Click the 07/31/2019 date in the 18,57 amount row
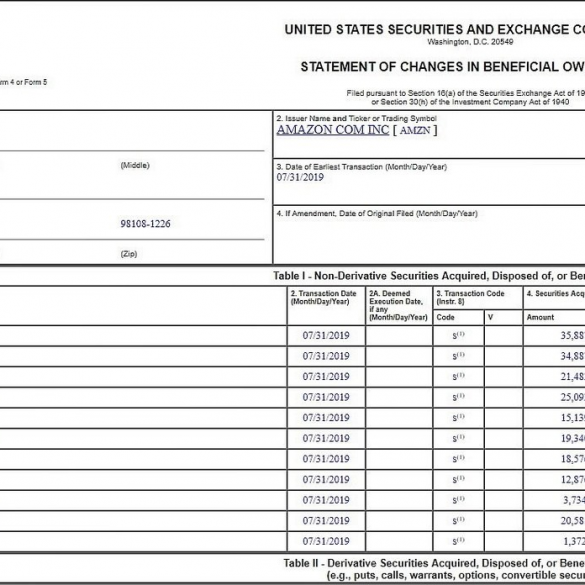Image resolution: width=585 pixels, height=585 pixels. pos(326,459)
